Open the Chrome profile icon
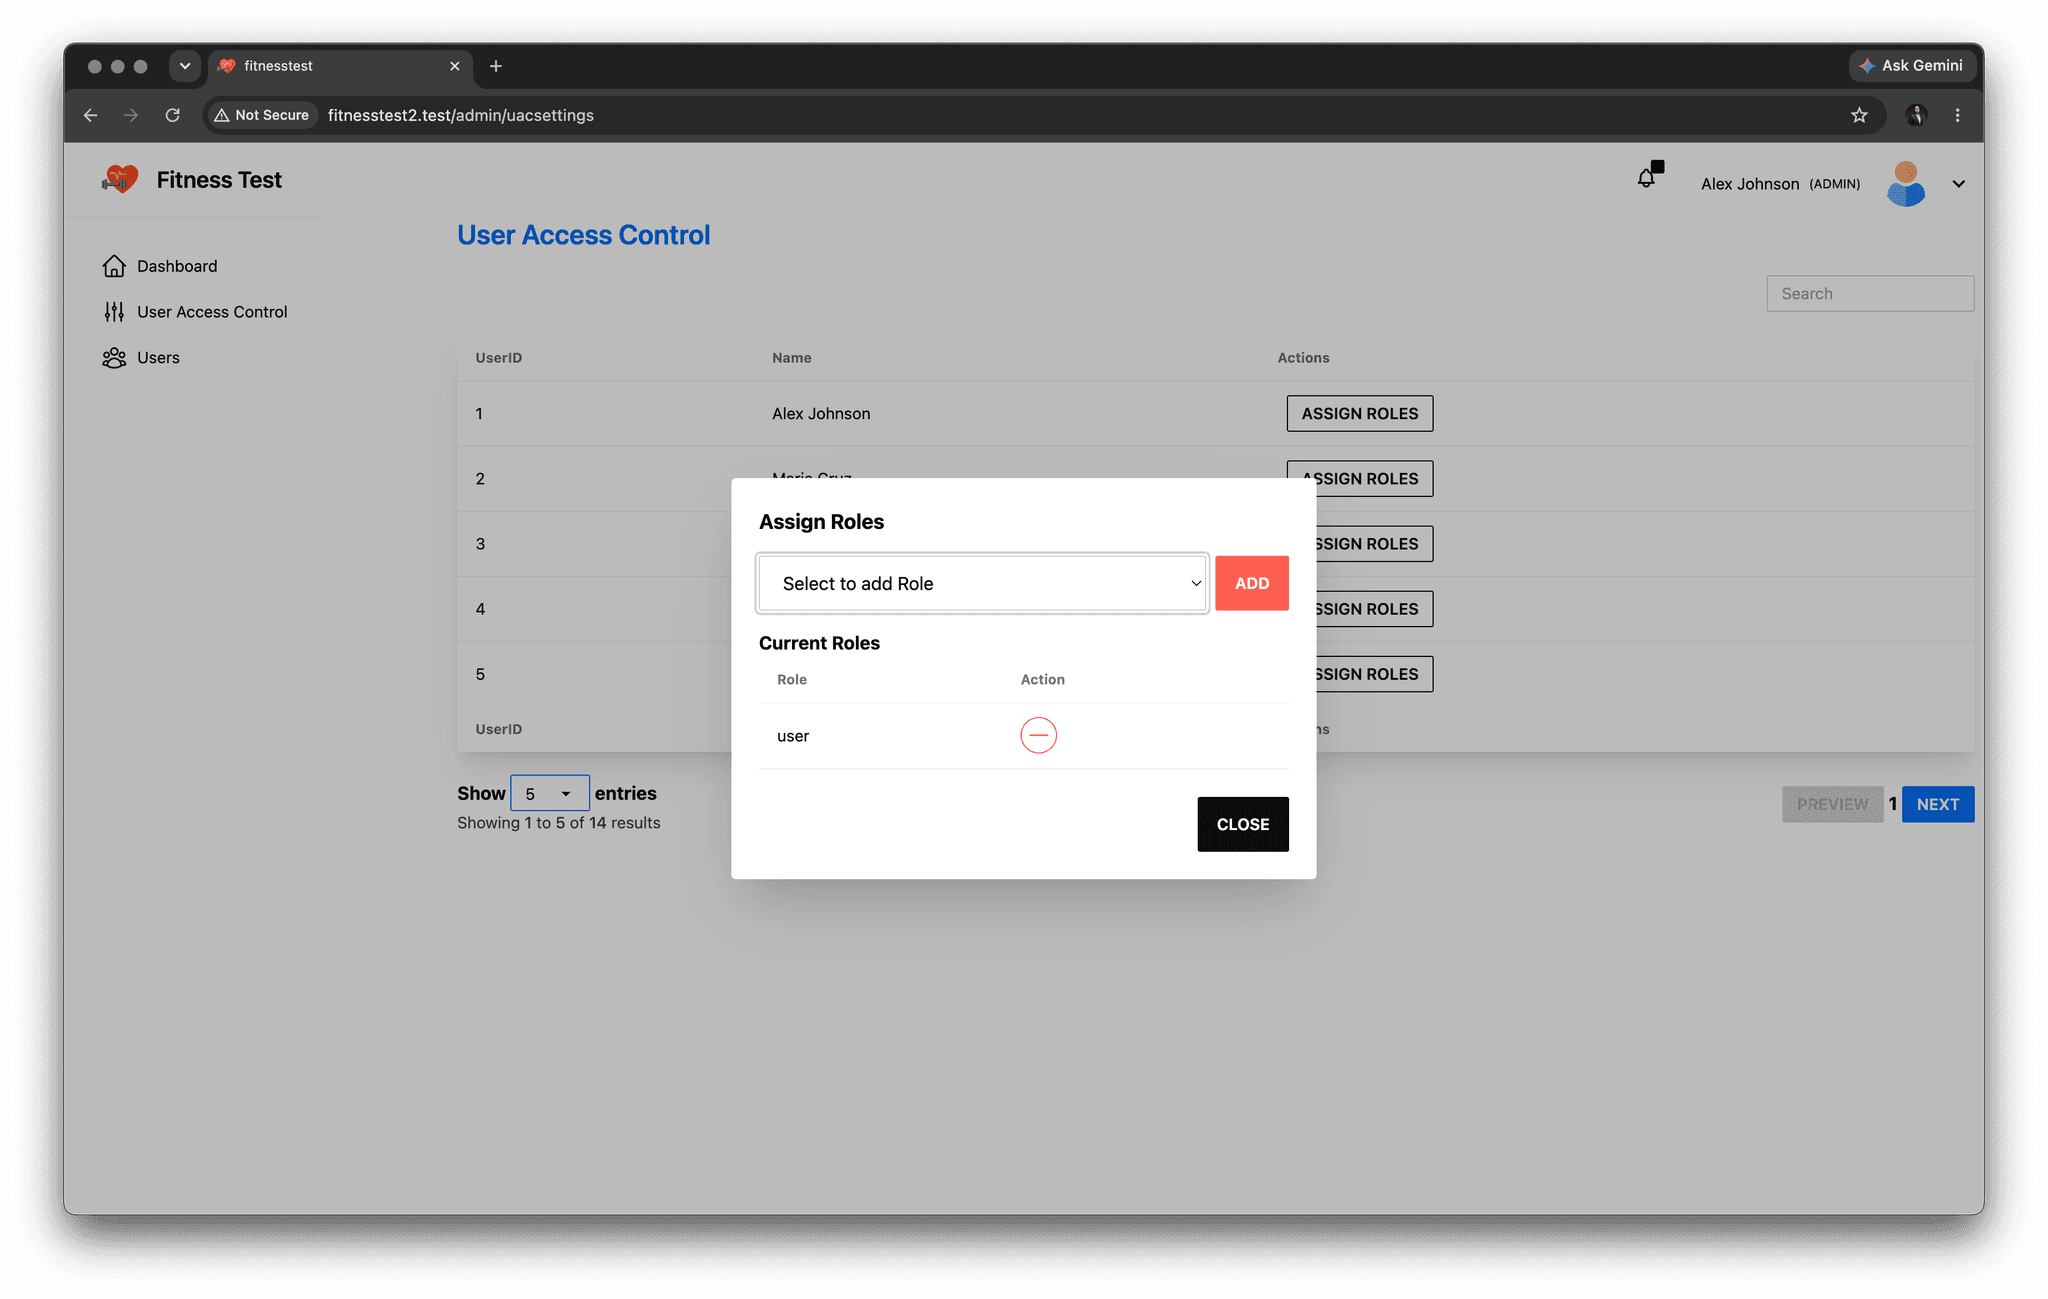This screenshot has height=1299, width=2048. point(1916,115)
